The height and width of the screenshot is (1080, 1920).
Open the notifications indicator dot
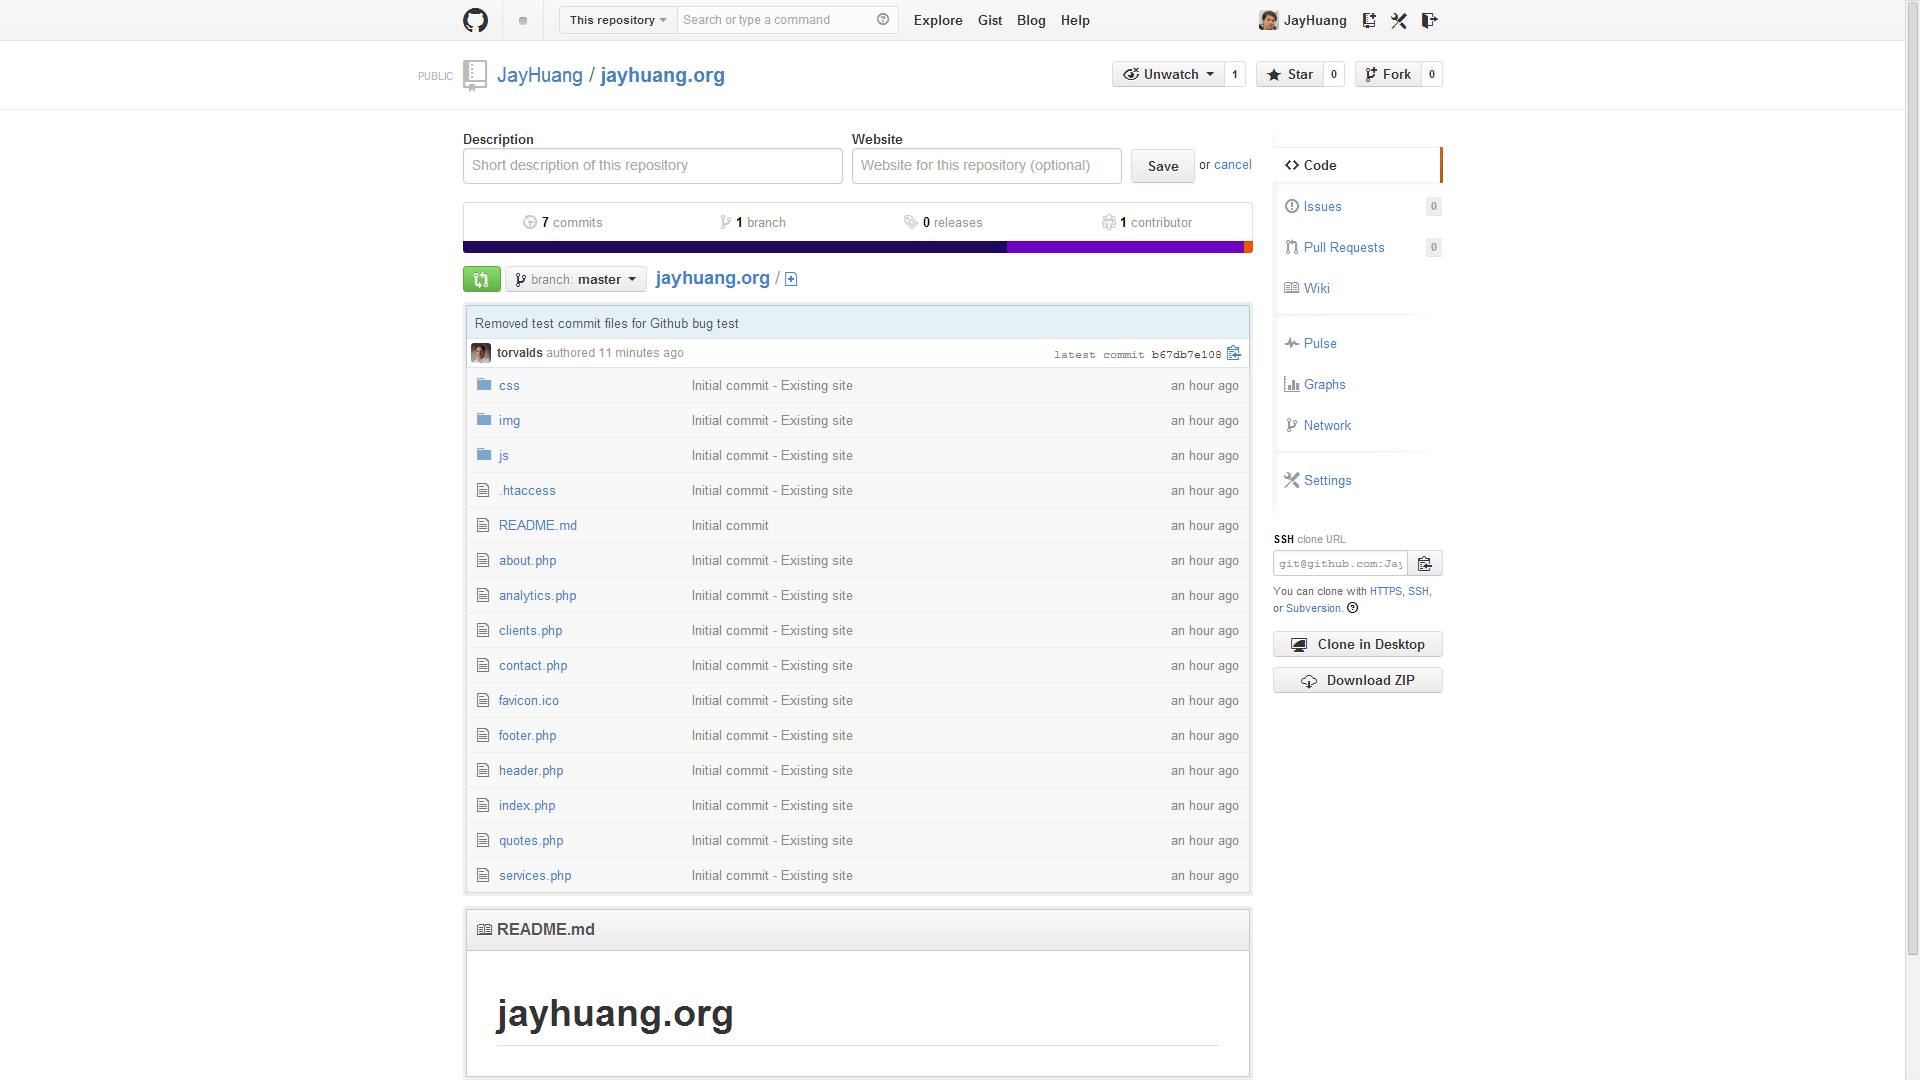(x=522, y=21)
